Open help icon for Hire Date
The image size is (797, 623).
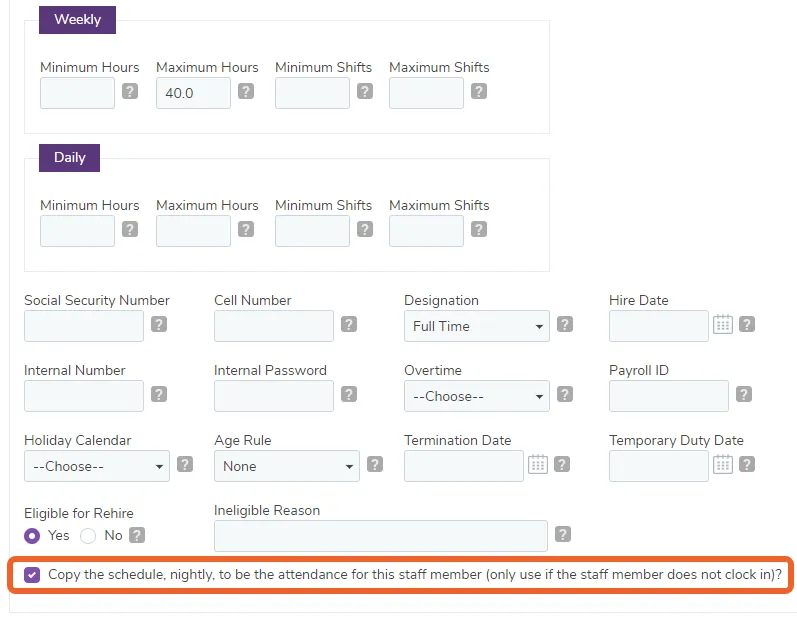746,324
